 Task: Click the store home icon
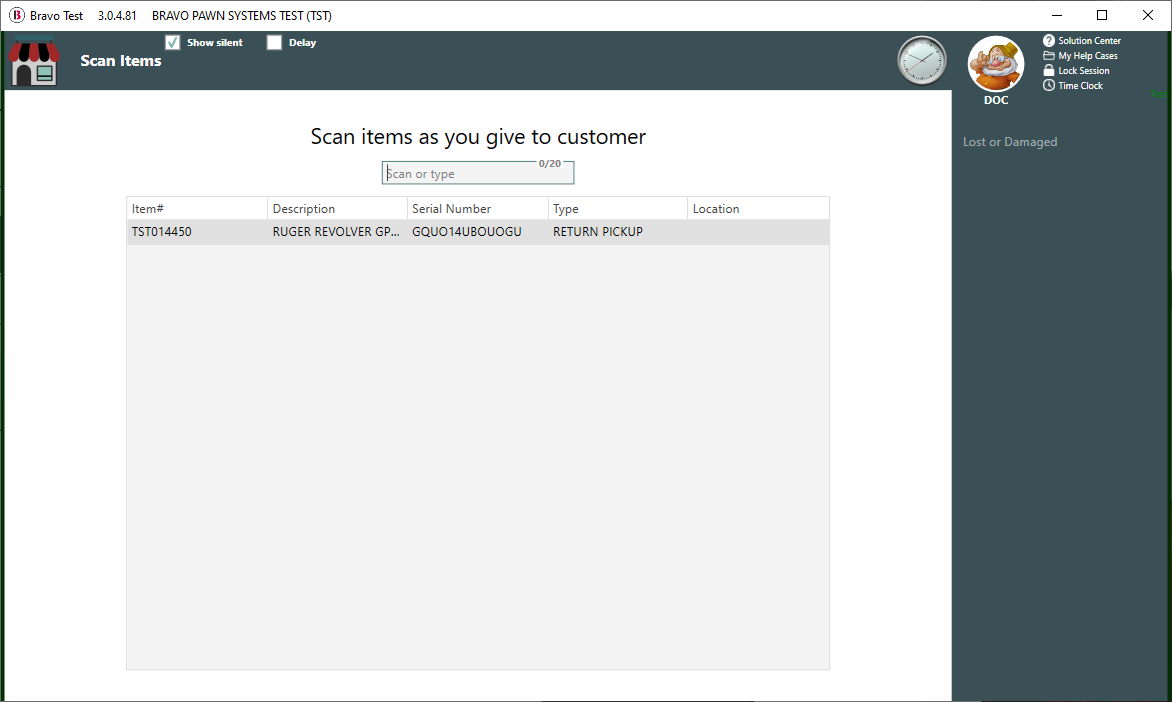(x=34, y=62)
